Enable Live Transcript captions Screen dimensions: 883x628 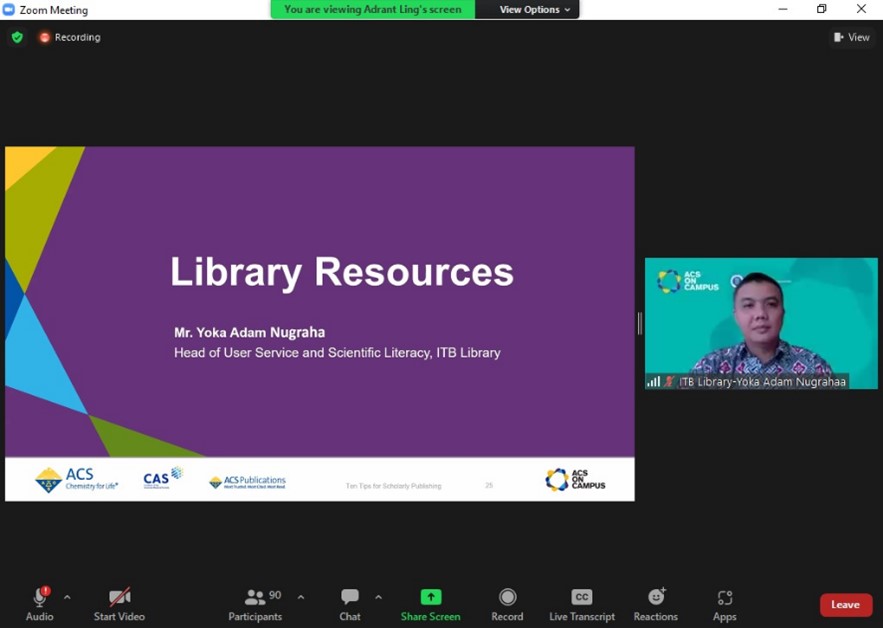pyautogui.click(x=581, y=597)
